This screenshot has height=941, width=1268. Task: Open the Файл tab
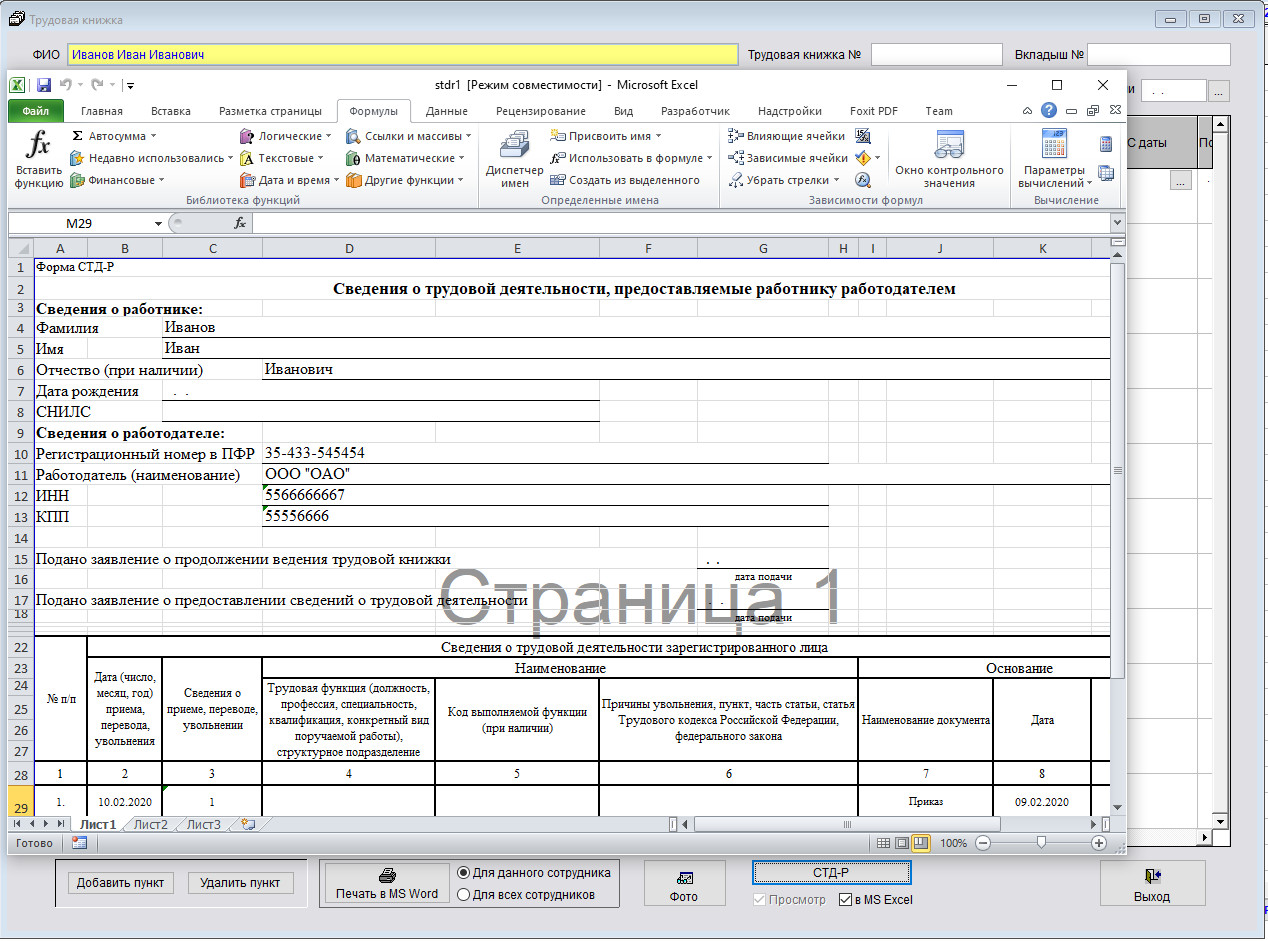coord(36,111)
